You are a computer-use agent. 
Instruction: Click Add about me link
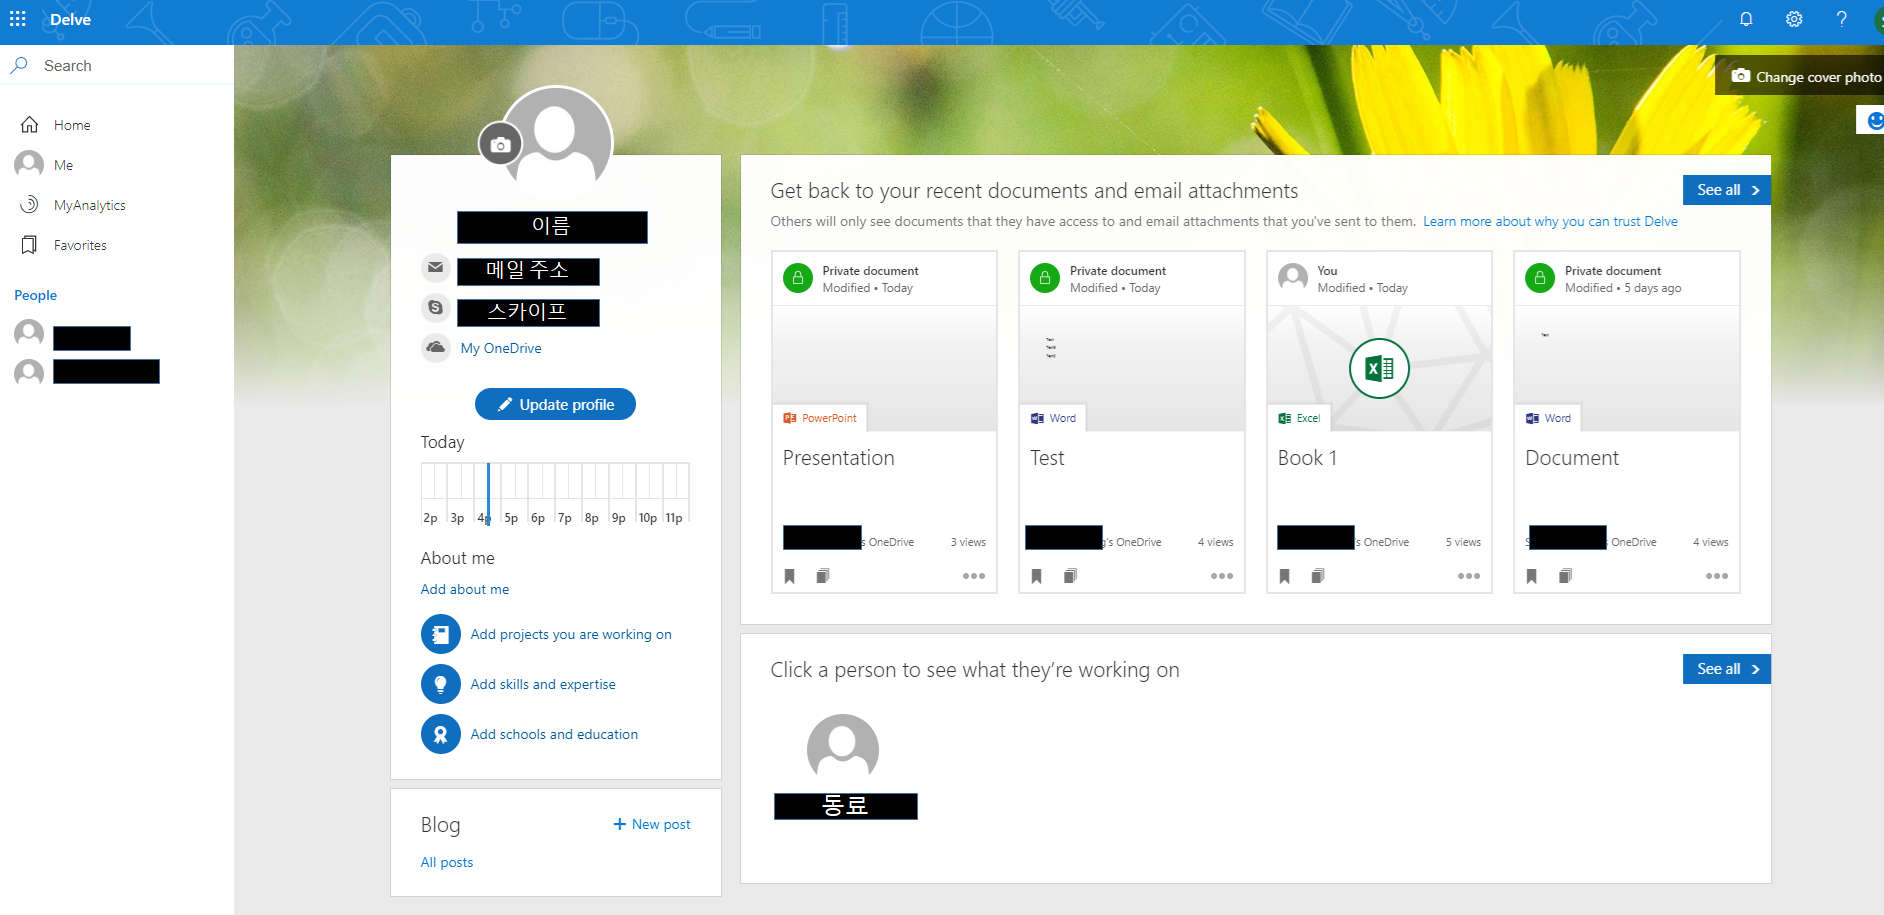(x=465, y=589)
